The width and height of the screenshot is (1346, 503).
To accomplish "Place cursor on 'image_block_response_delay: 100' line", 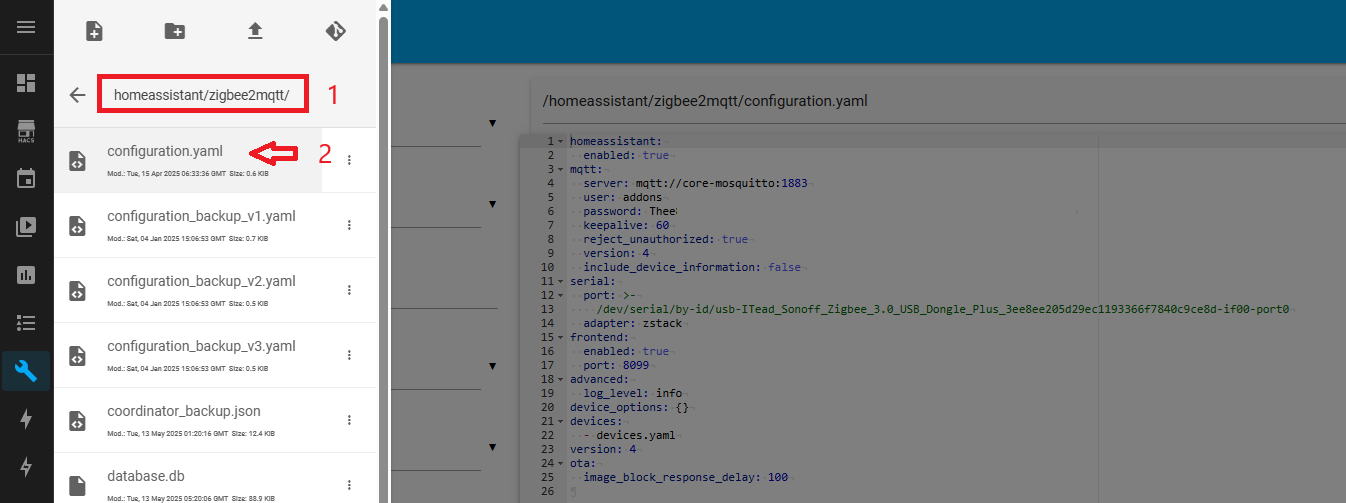I will (x=685, y=478).
